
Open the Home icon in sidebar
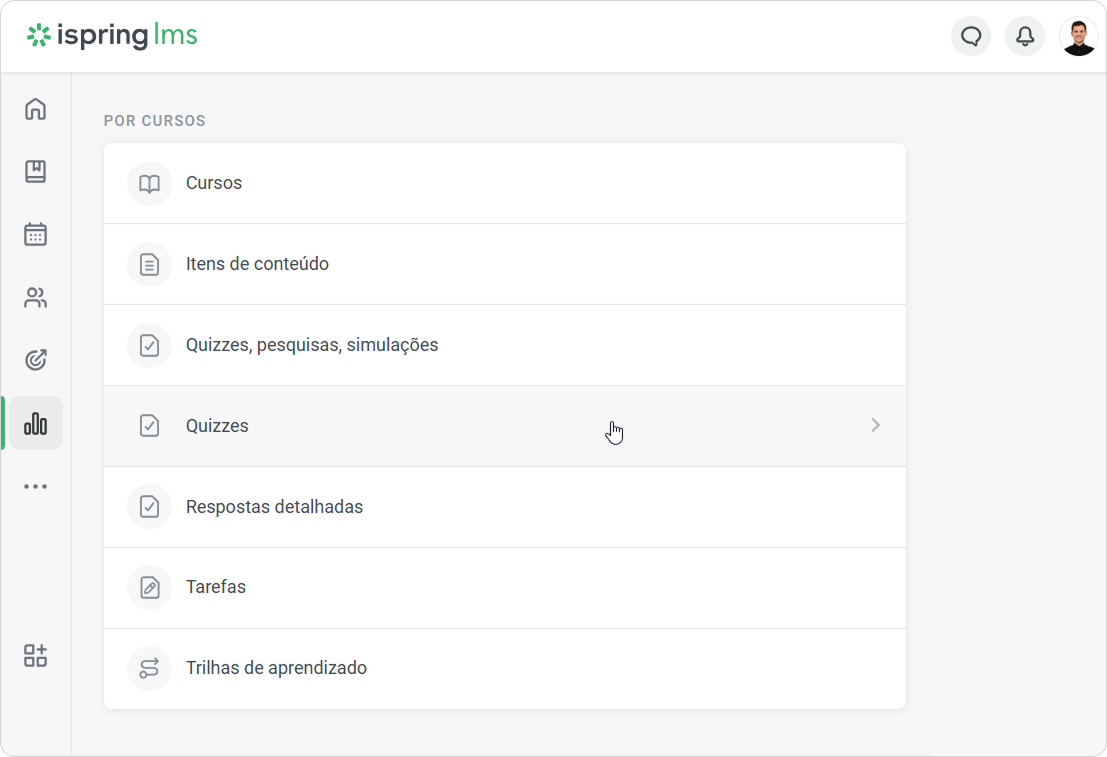click(35, 109)
